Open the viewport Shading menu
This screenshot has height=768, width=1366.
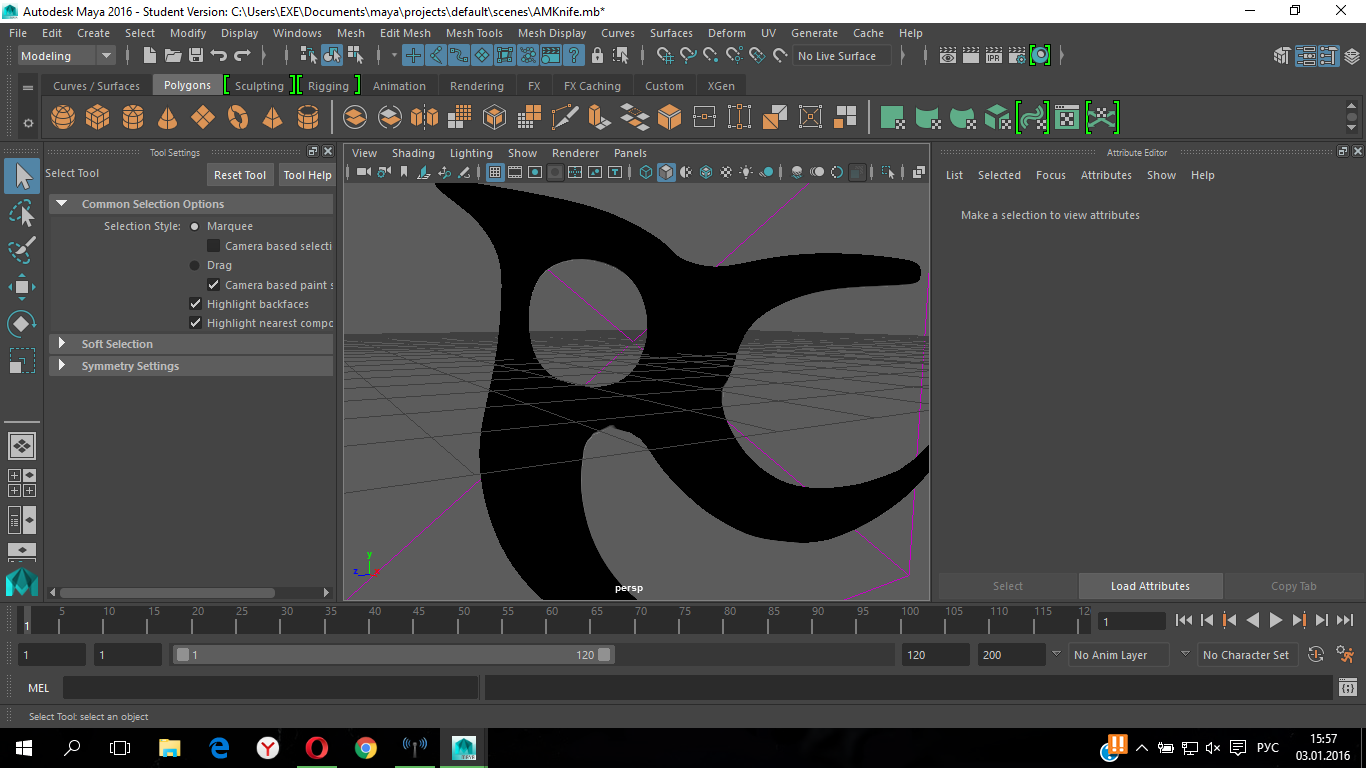[413, 153]
